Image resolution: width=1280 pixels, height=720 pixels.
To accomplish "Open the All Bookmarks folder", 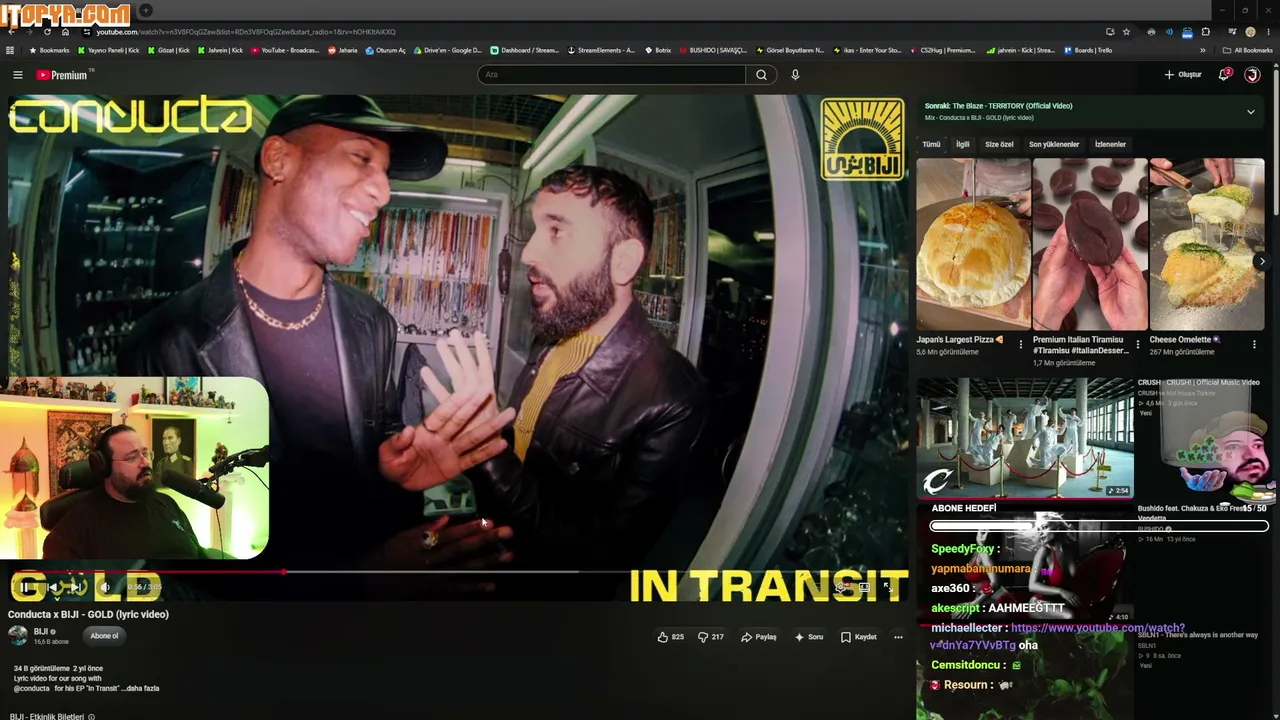I will coord(1248,50).
